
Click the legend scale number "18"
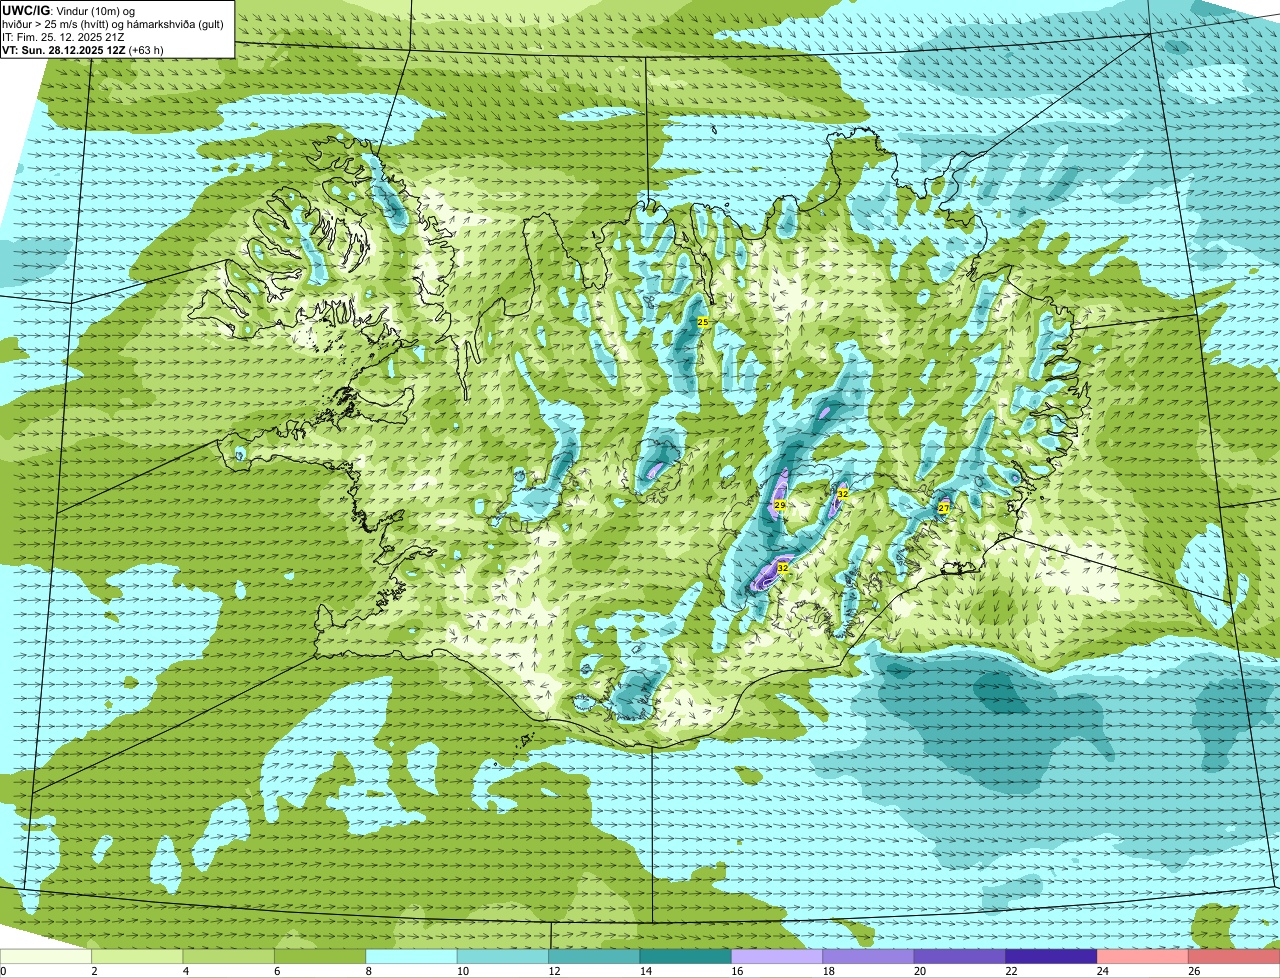828,971
